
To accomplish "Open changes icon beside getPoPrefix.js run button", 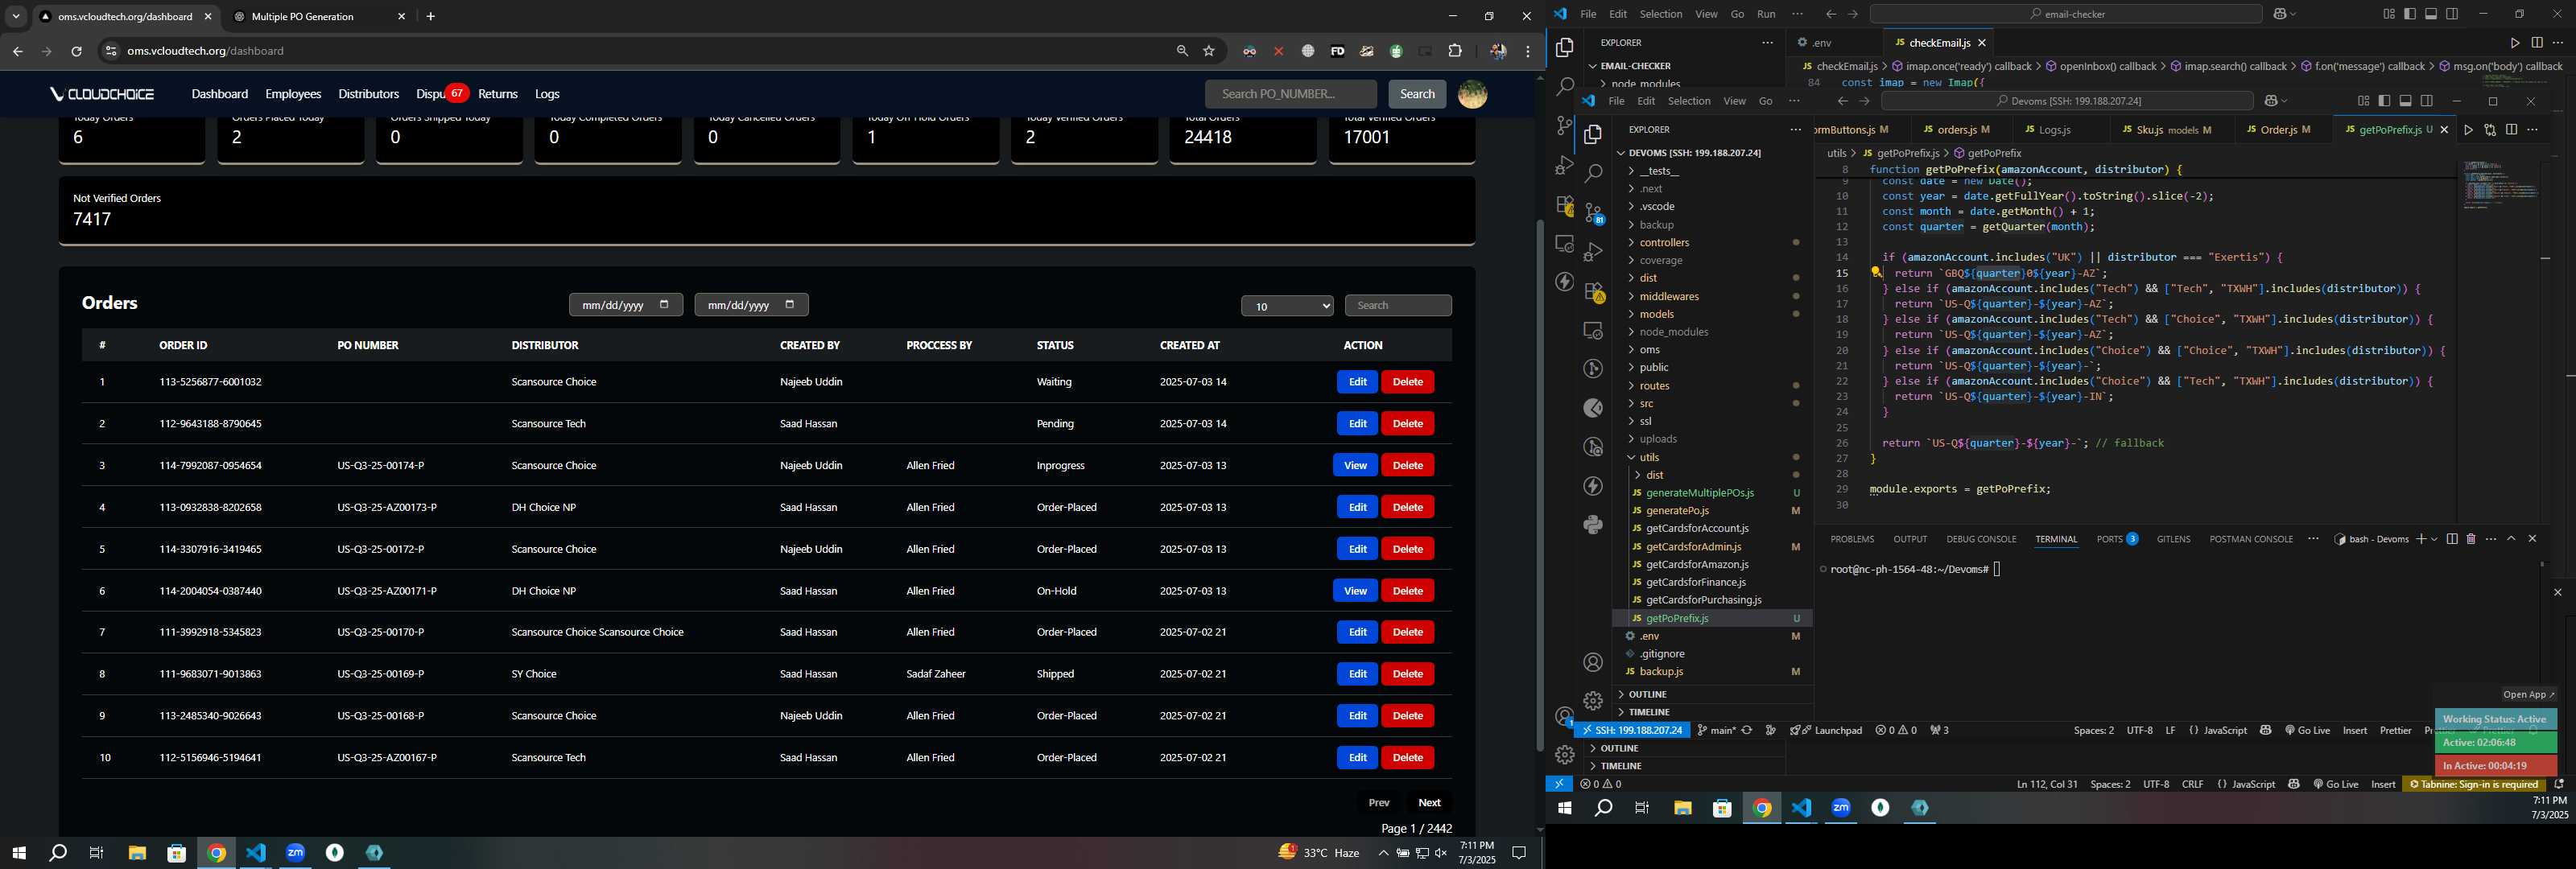I will coord(2490,130).
